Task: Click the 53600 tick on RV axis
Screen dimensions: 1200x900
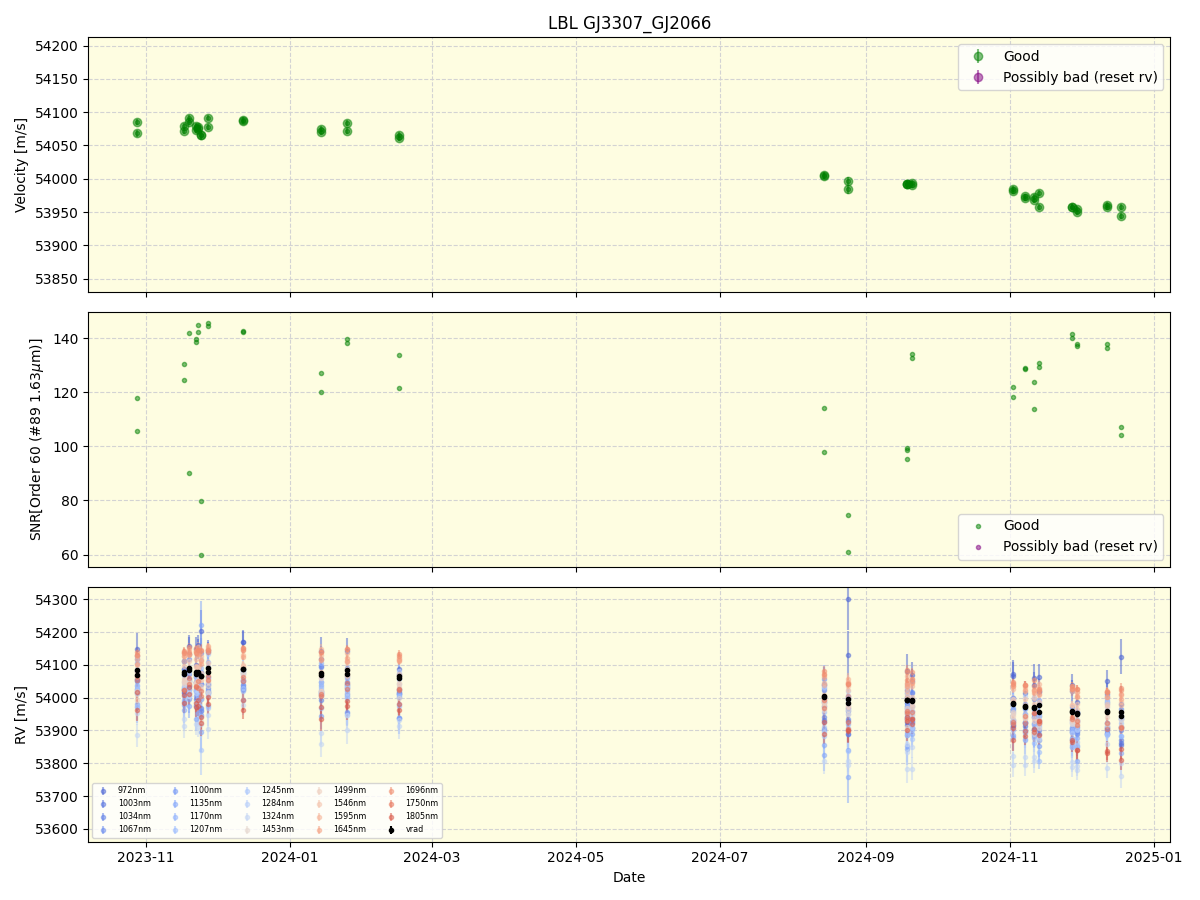Action: point(58,830)
